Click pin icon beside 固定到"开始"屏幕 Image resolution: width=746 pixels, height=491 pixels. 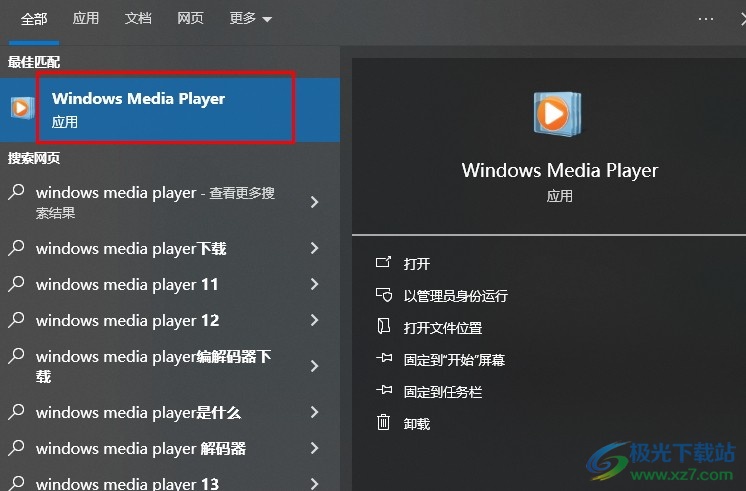pyautogui.click(x=384, y=358)
